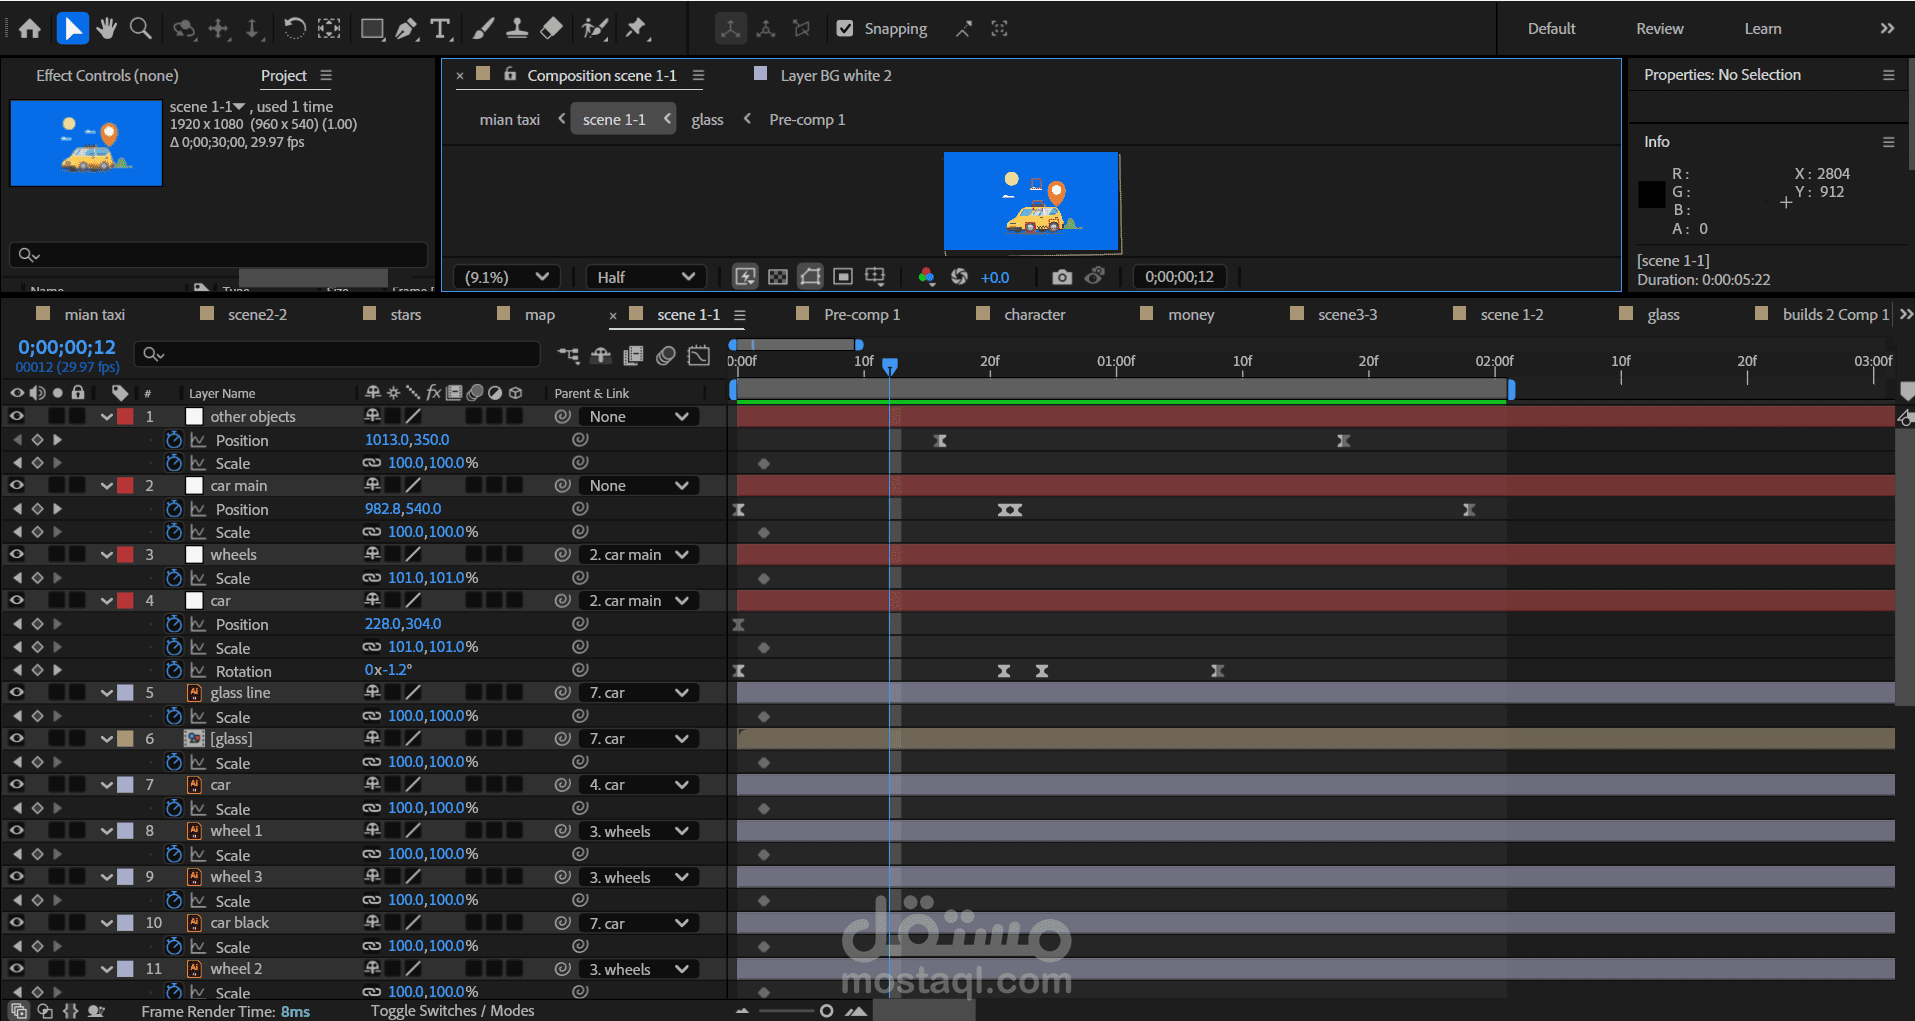Select the Eraser tool
This screenshot has height=1021, width=1915.
coord(551,29)
